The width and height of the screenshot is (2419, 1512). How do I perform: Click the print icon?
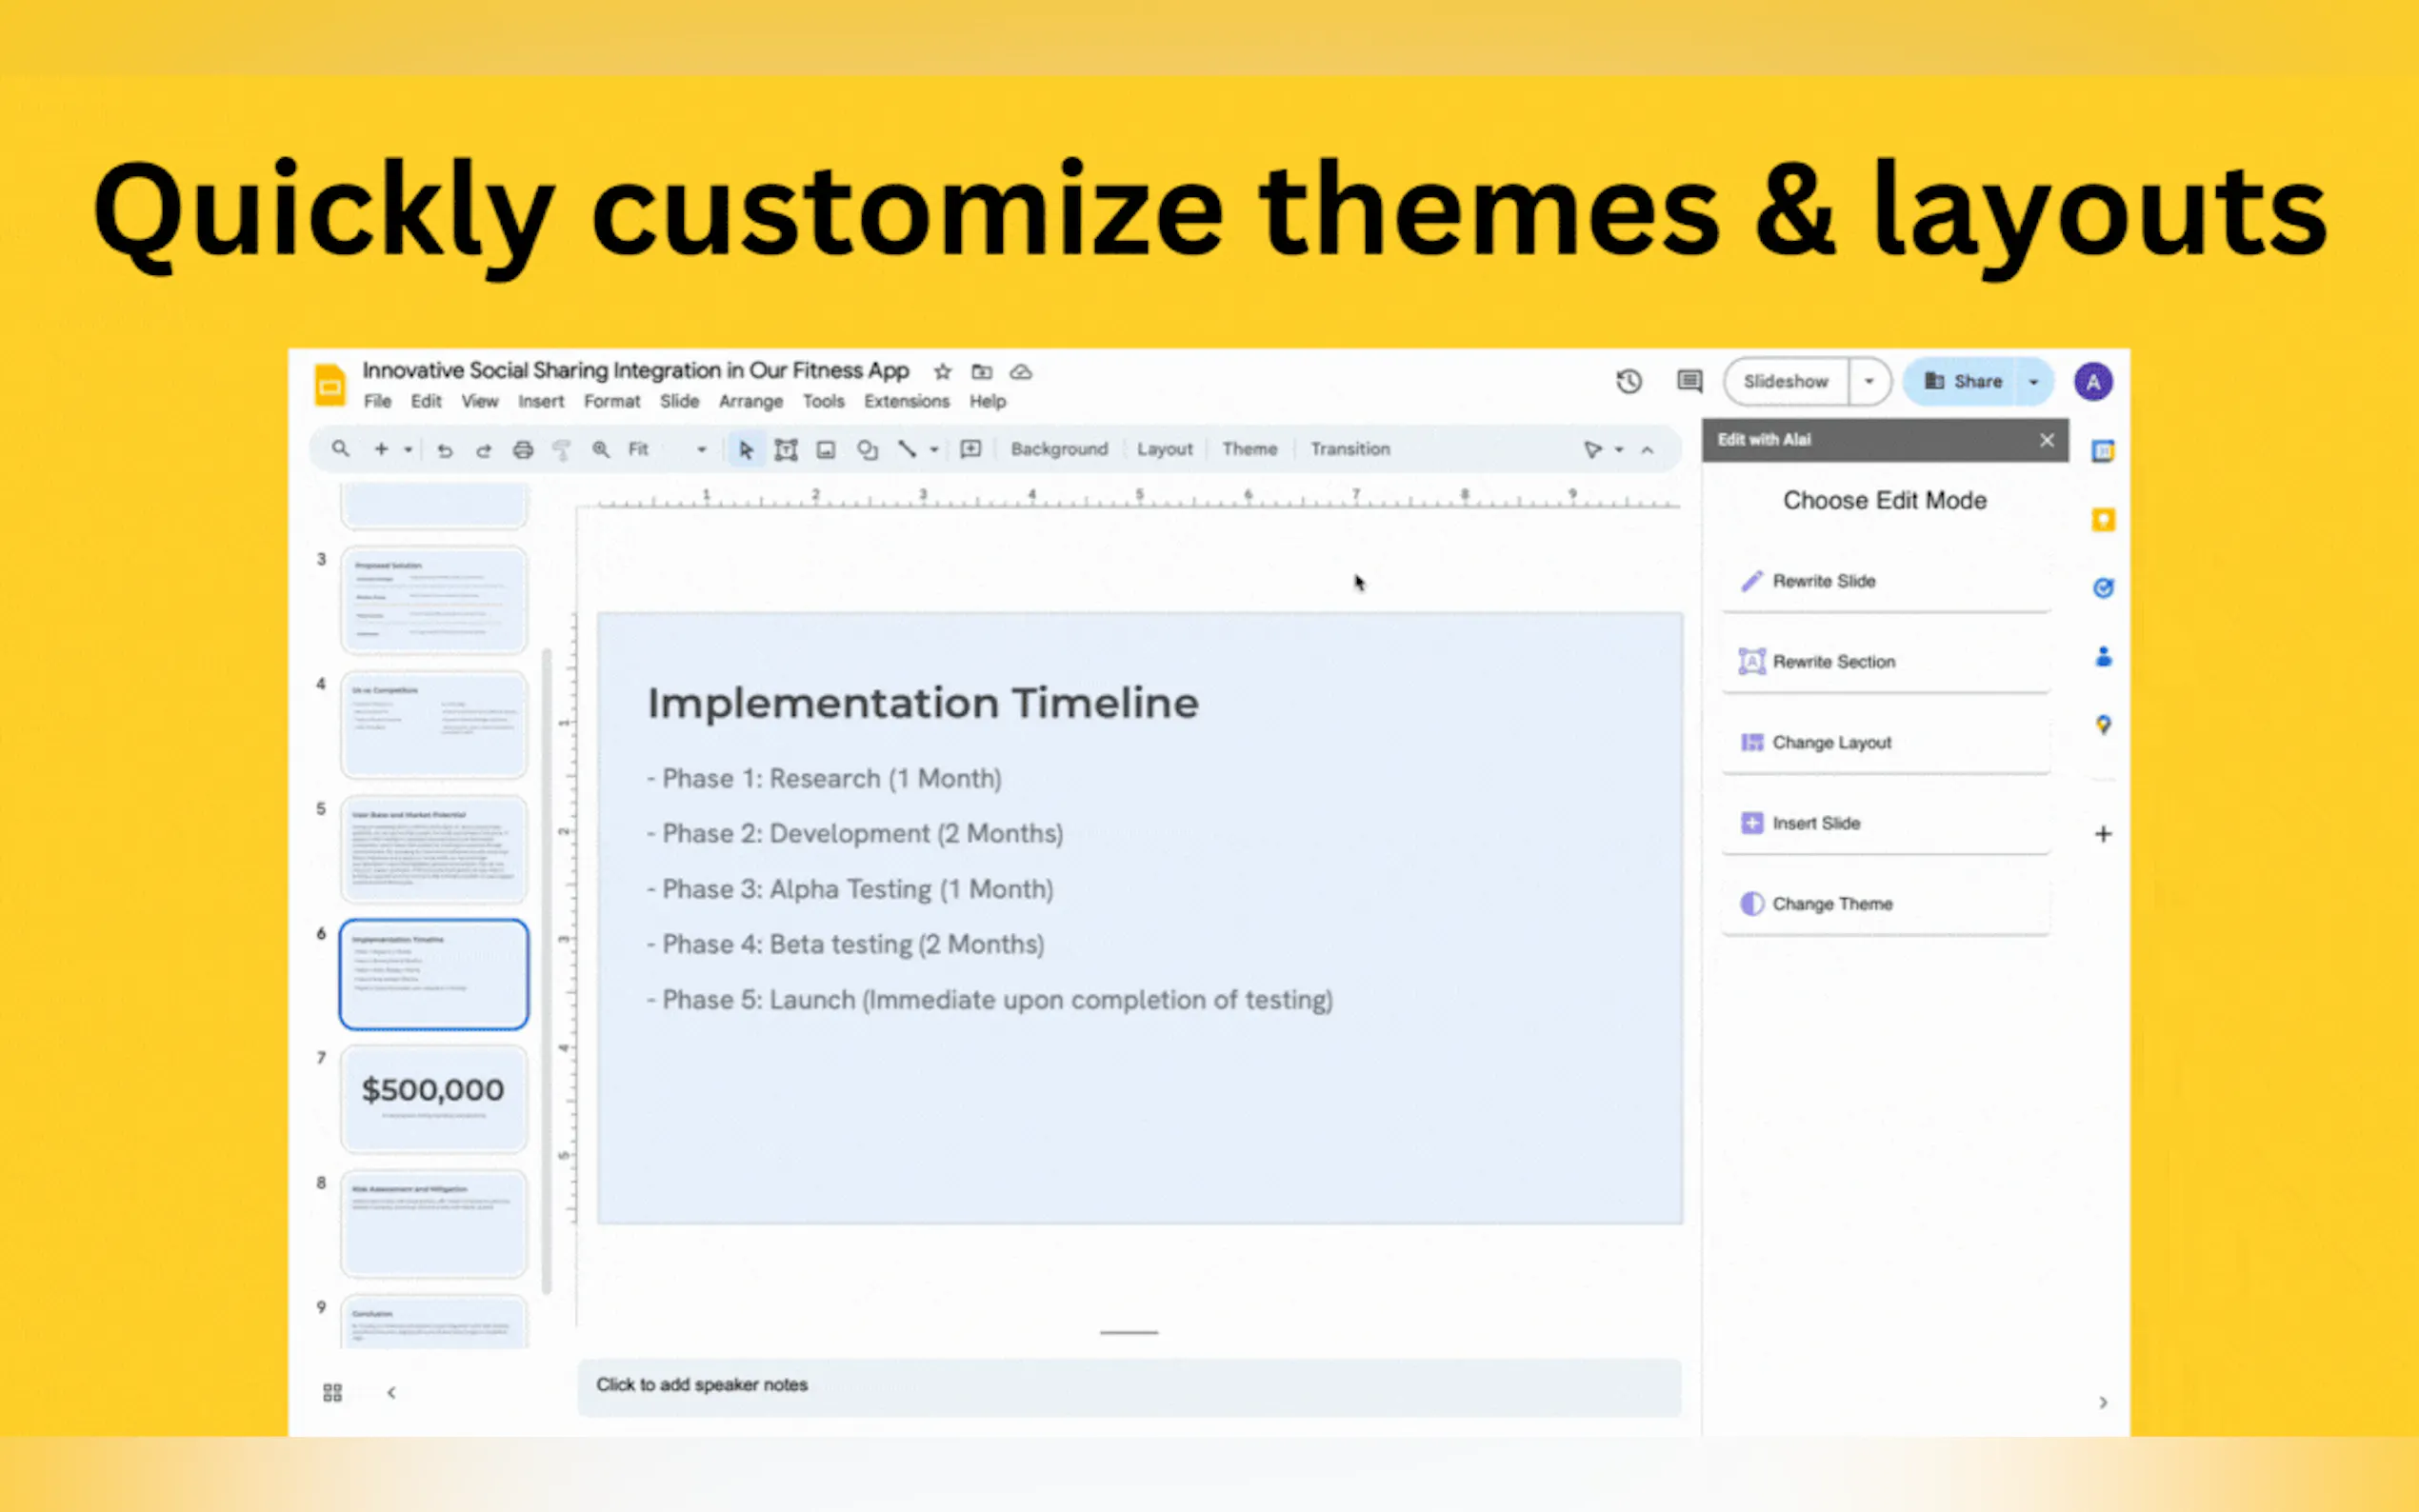point(523,450)
